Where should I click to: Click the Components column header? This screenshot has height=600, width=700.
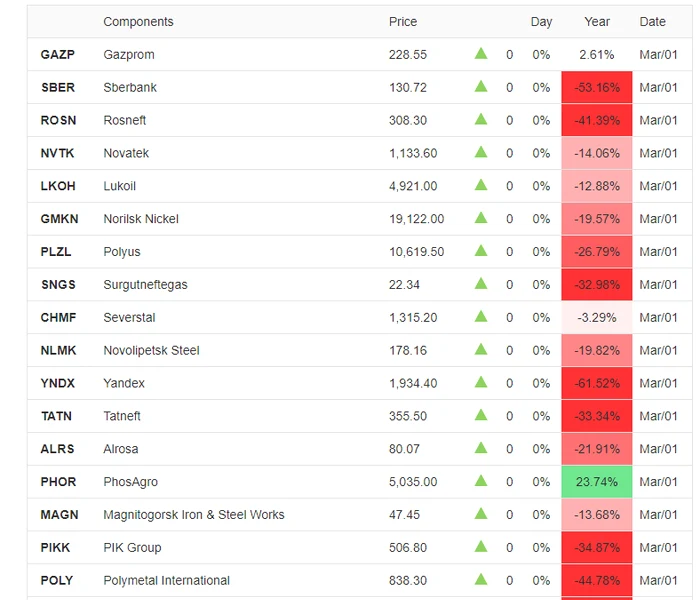[x=138, y=22]
